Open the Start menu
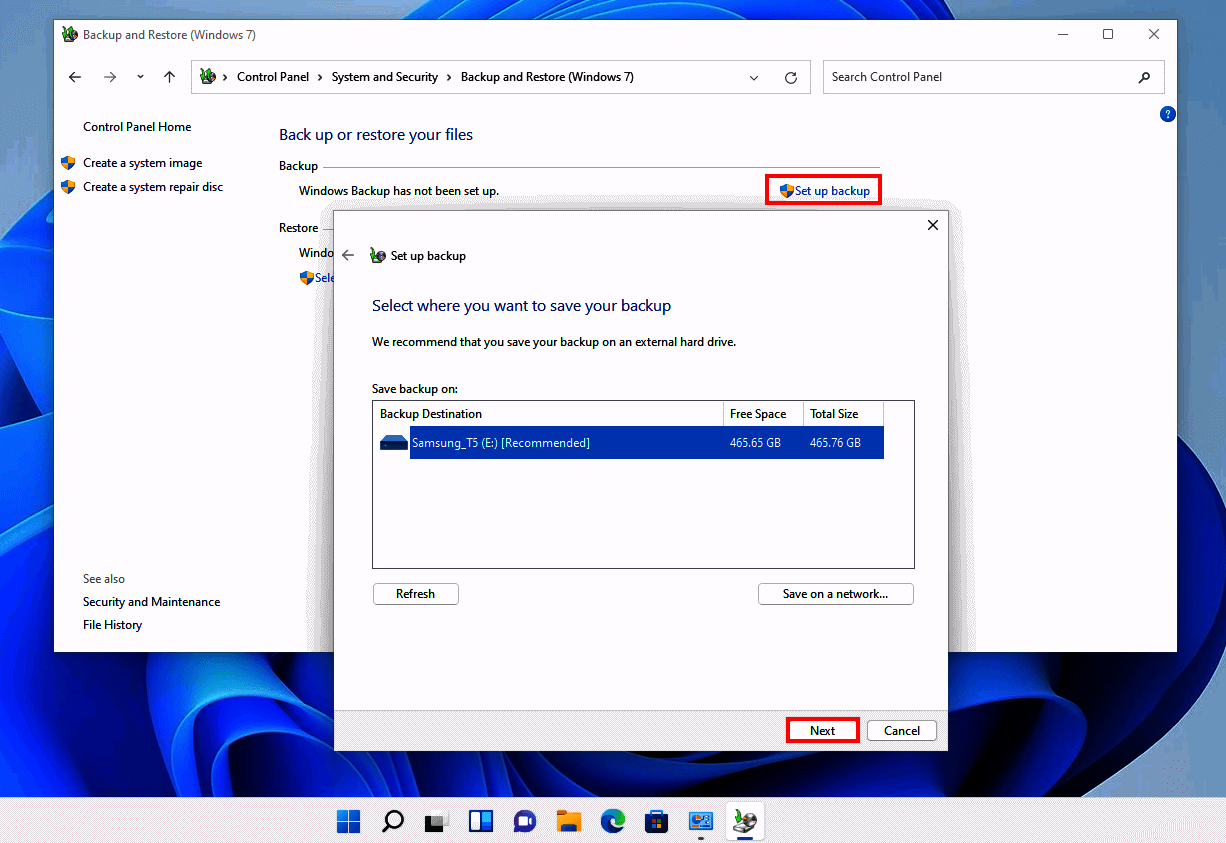Viewport: 1226px width, 843px height. click(x=348, y=820)
